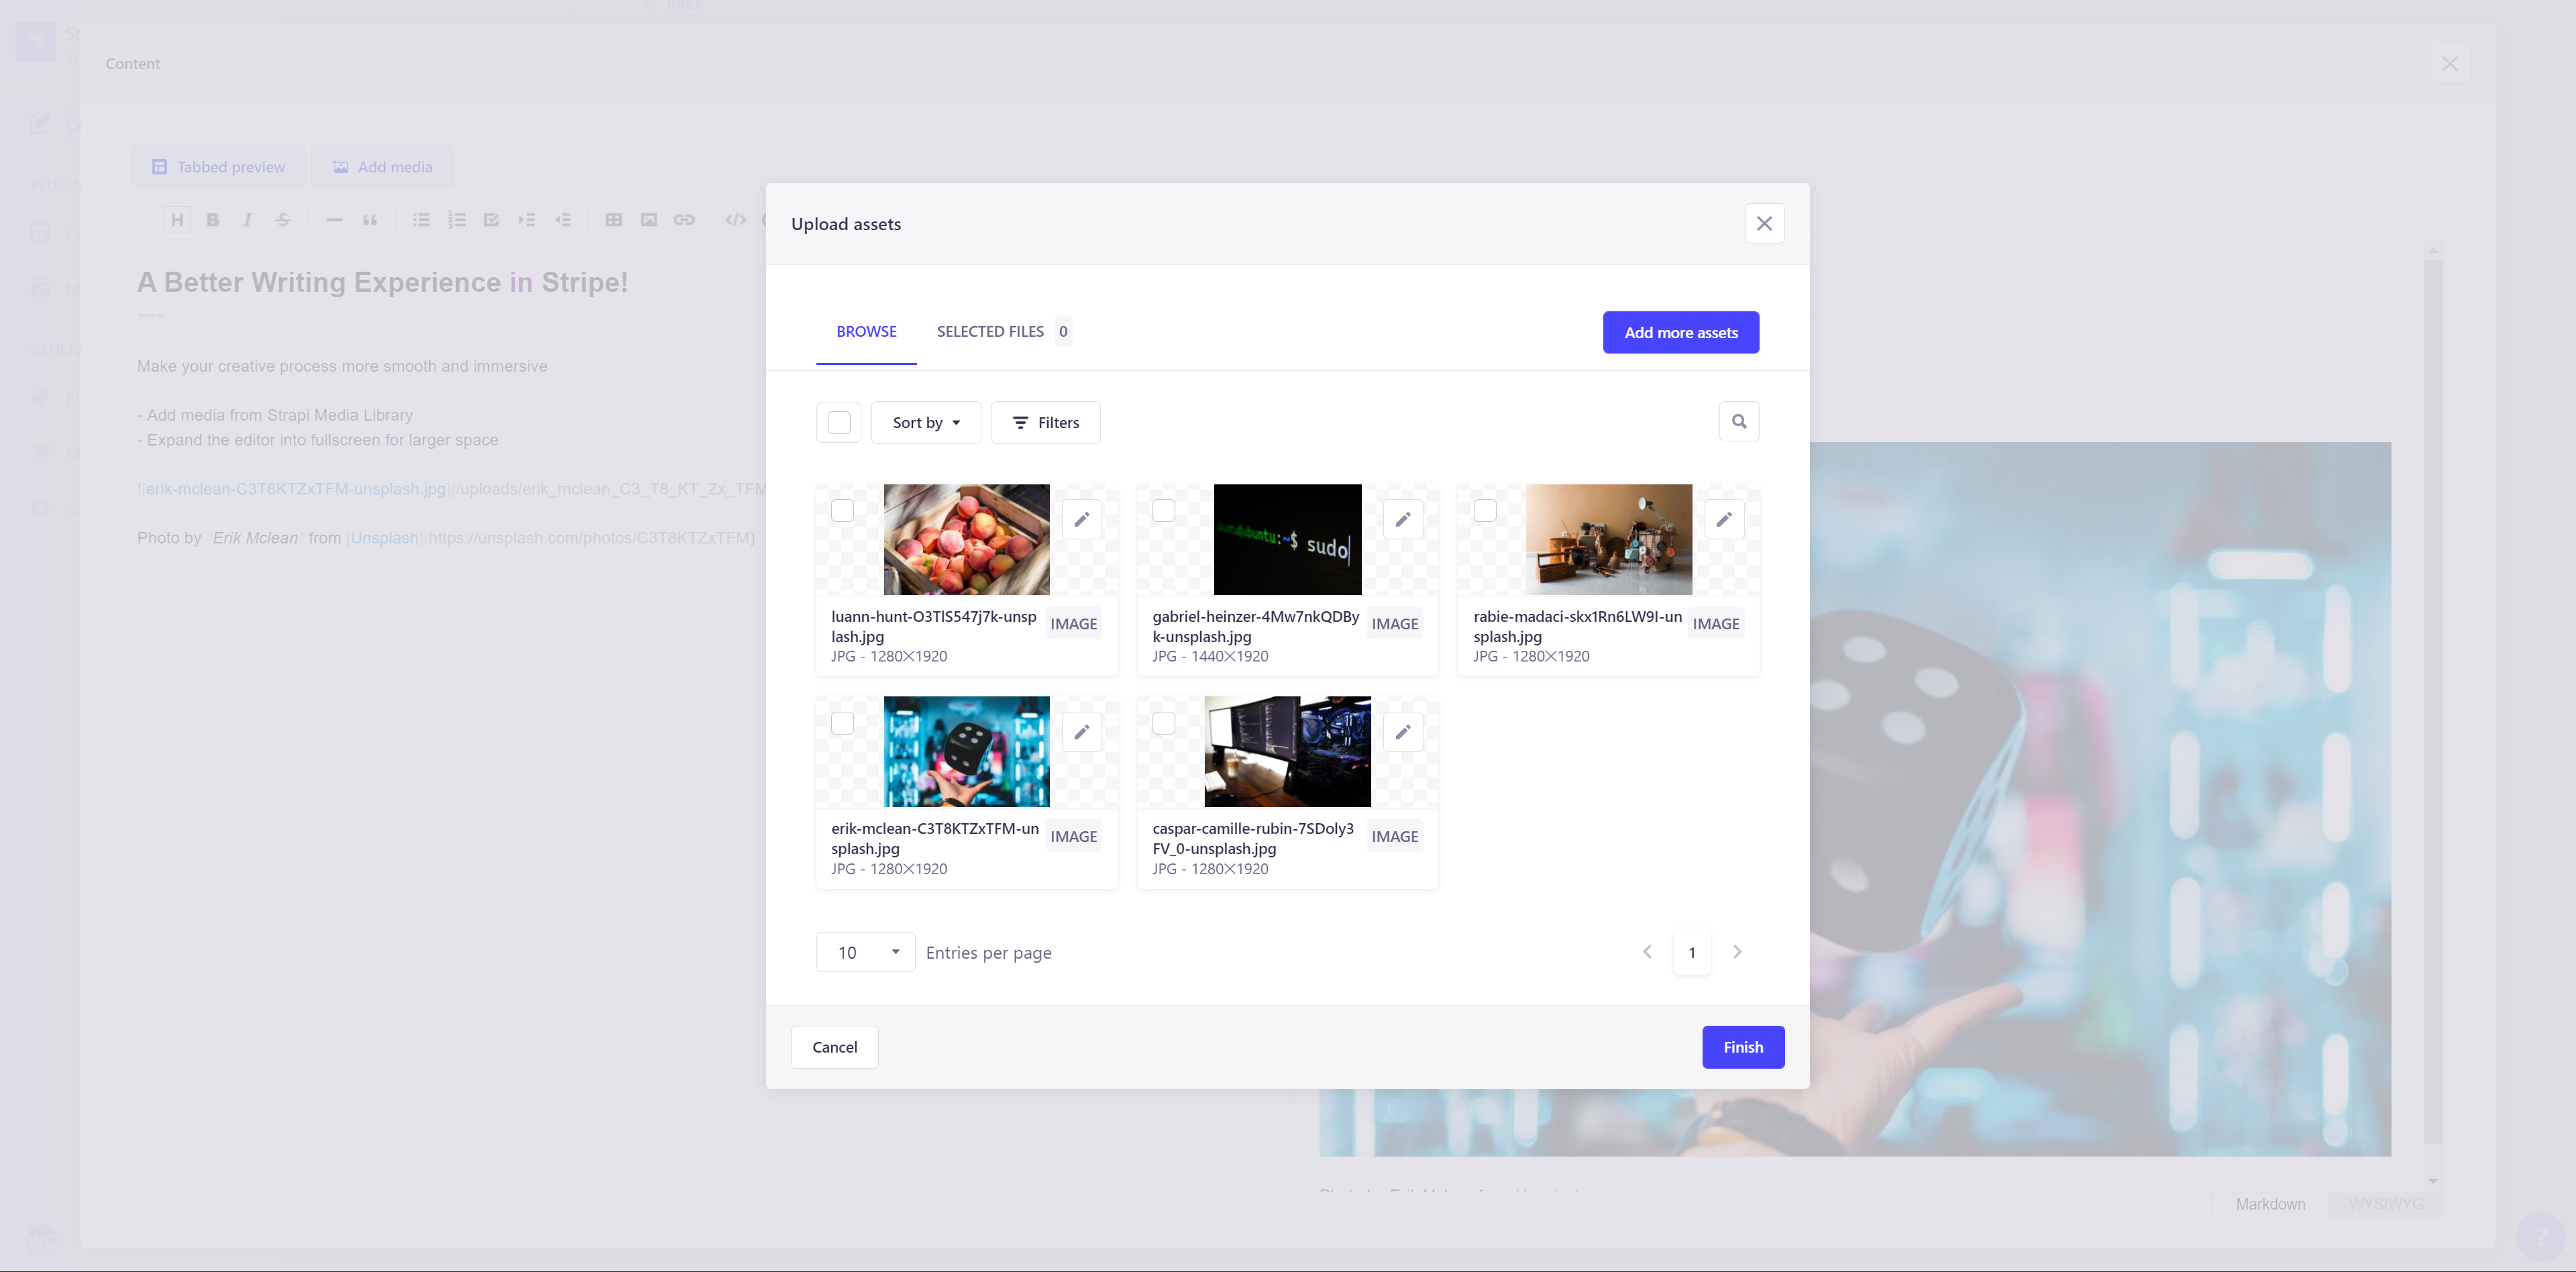2576x1272 pixels.
Task: Click pencil icon on gabriel-heinzer sudo image
Action: 1402,519
